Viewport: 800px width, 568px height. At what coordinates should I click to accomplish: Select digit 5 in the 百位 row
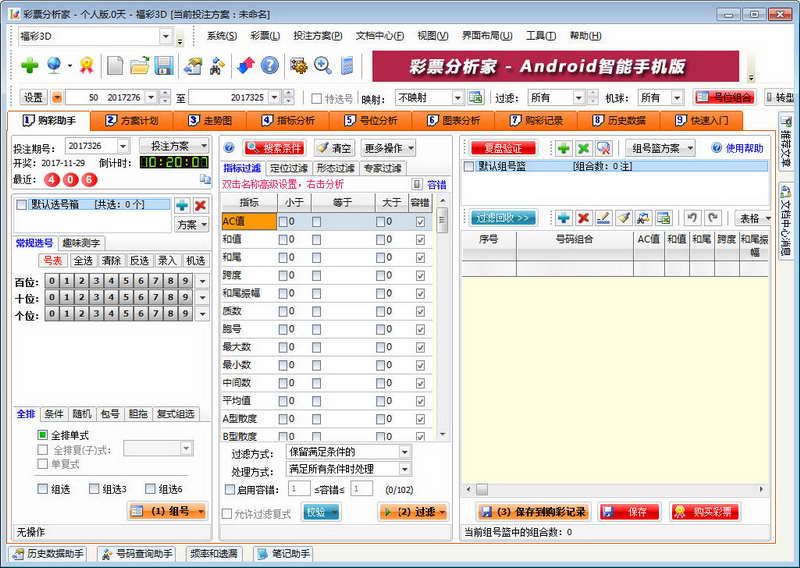[126, 281]
